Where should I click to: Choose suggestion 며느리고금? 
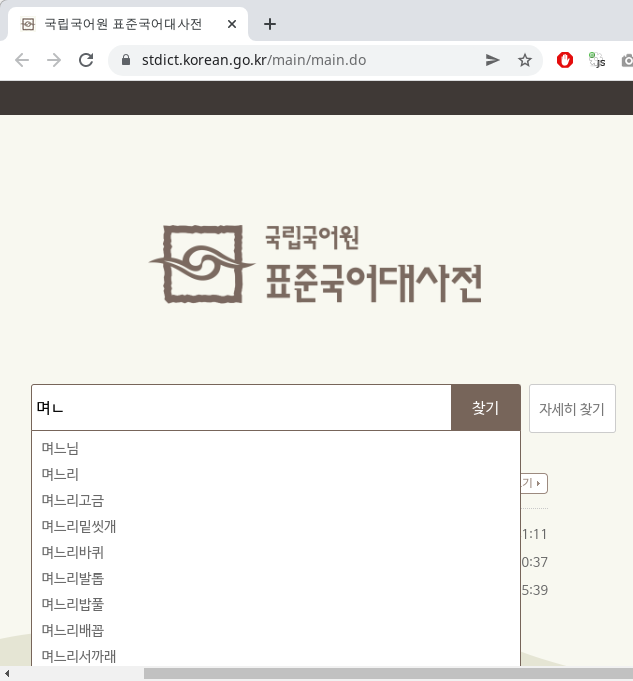(276, 500)
